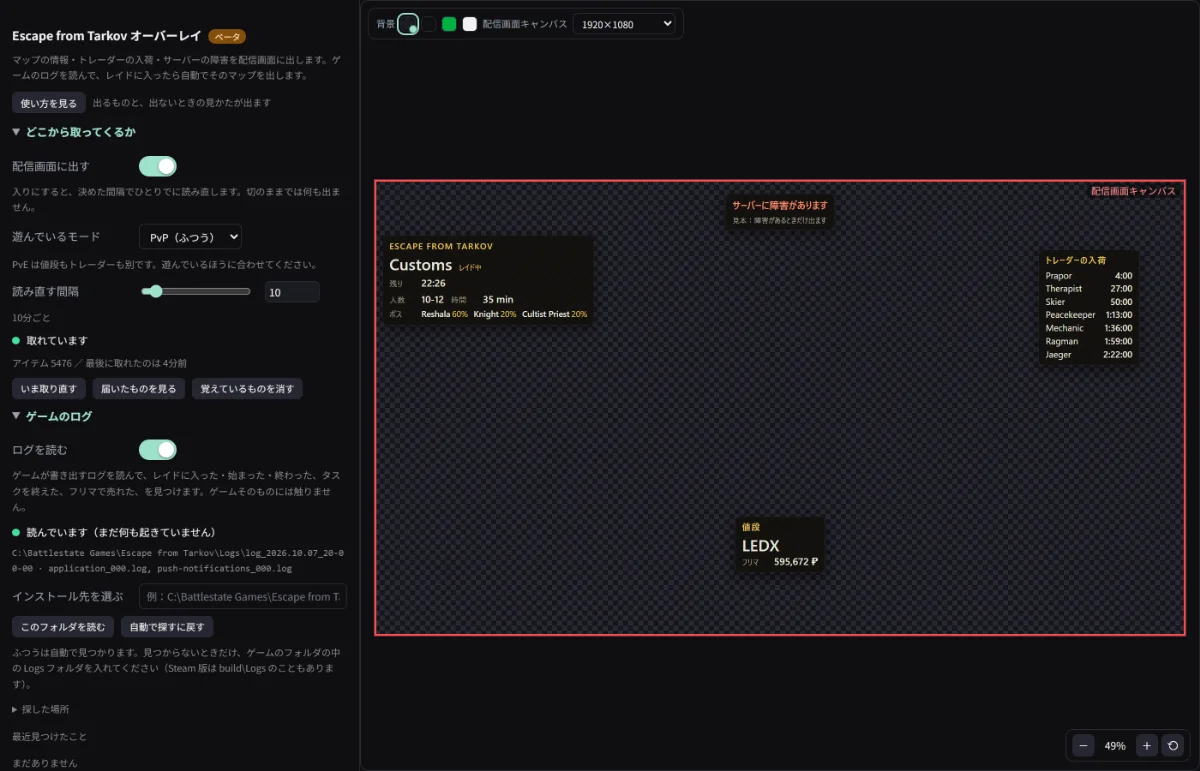Click the 読んでいます status line

[x=113, y=533]
